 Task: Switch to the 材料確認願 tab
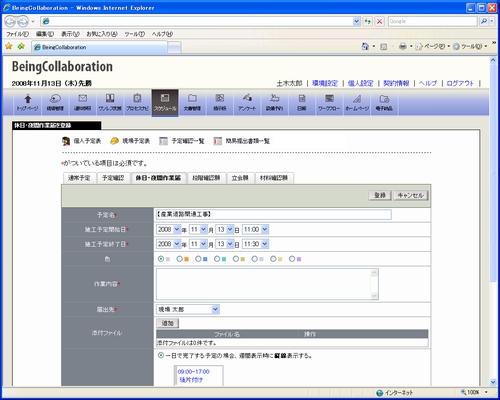(274, 178)
